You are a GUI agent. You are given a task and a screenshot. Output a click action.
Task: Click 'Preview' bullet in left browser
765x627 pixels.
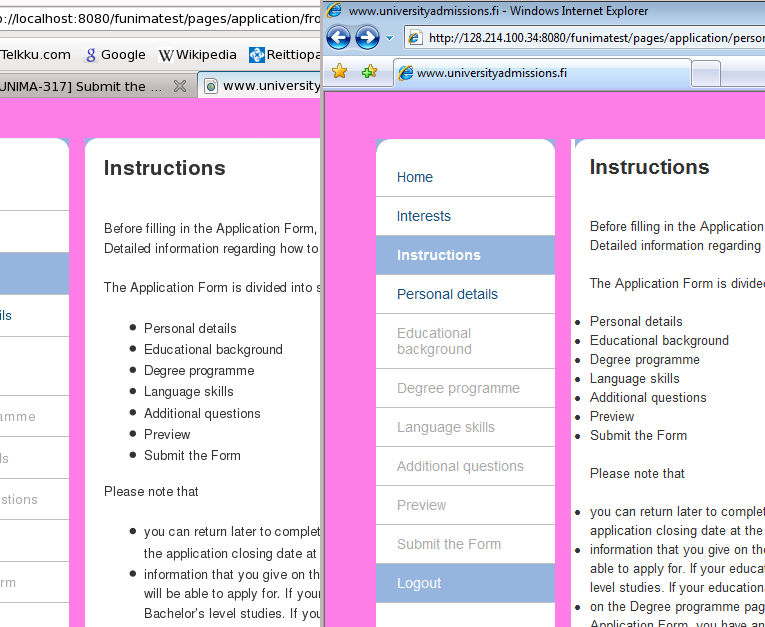(167, 434)
